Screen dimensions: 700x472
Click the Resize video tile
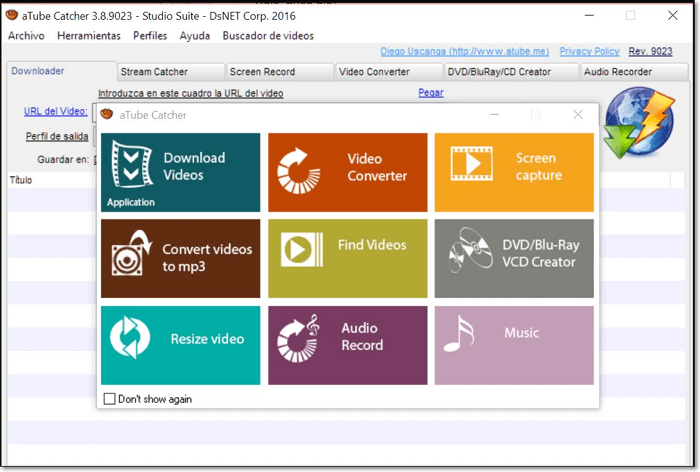coord(180,344)
